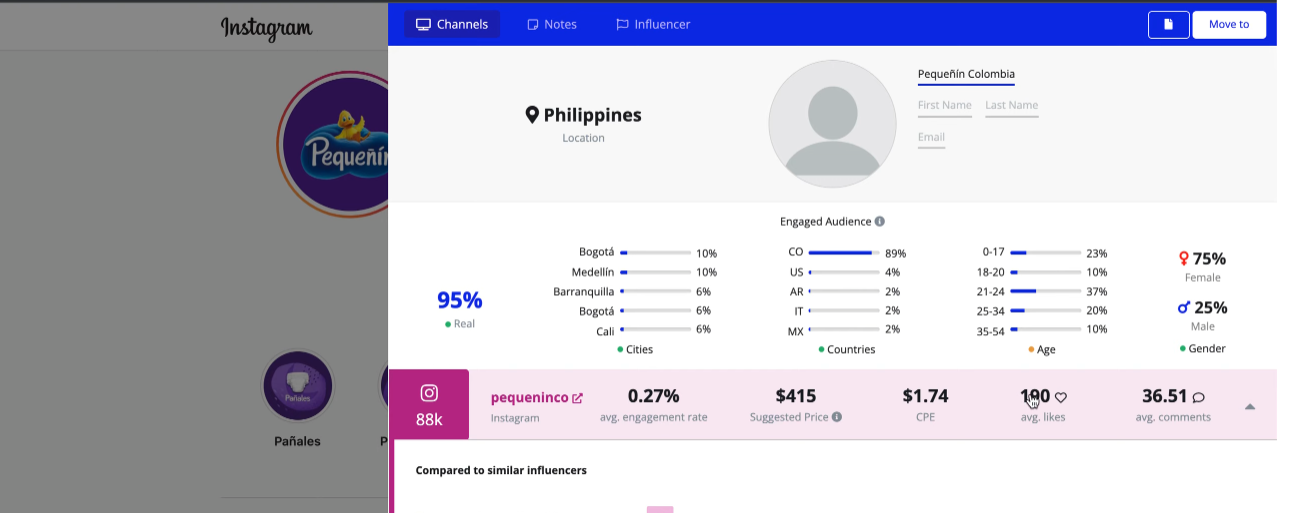Click the flag icon in Influencer tab
This screenshot has width=1295, height=513.
coord(622,24)
